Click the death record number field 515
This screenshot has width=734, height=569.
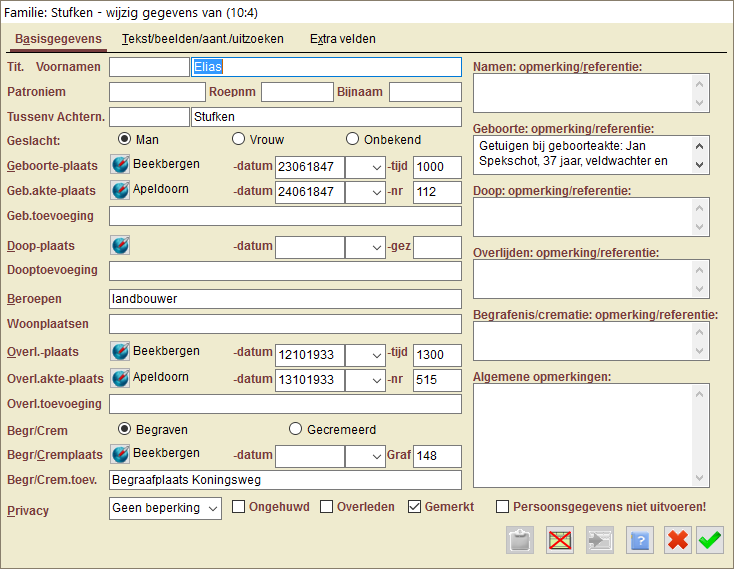point(437,380)
